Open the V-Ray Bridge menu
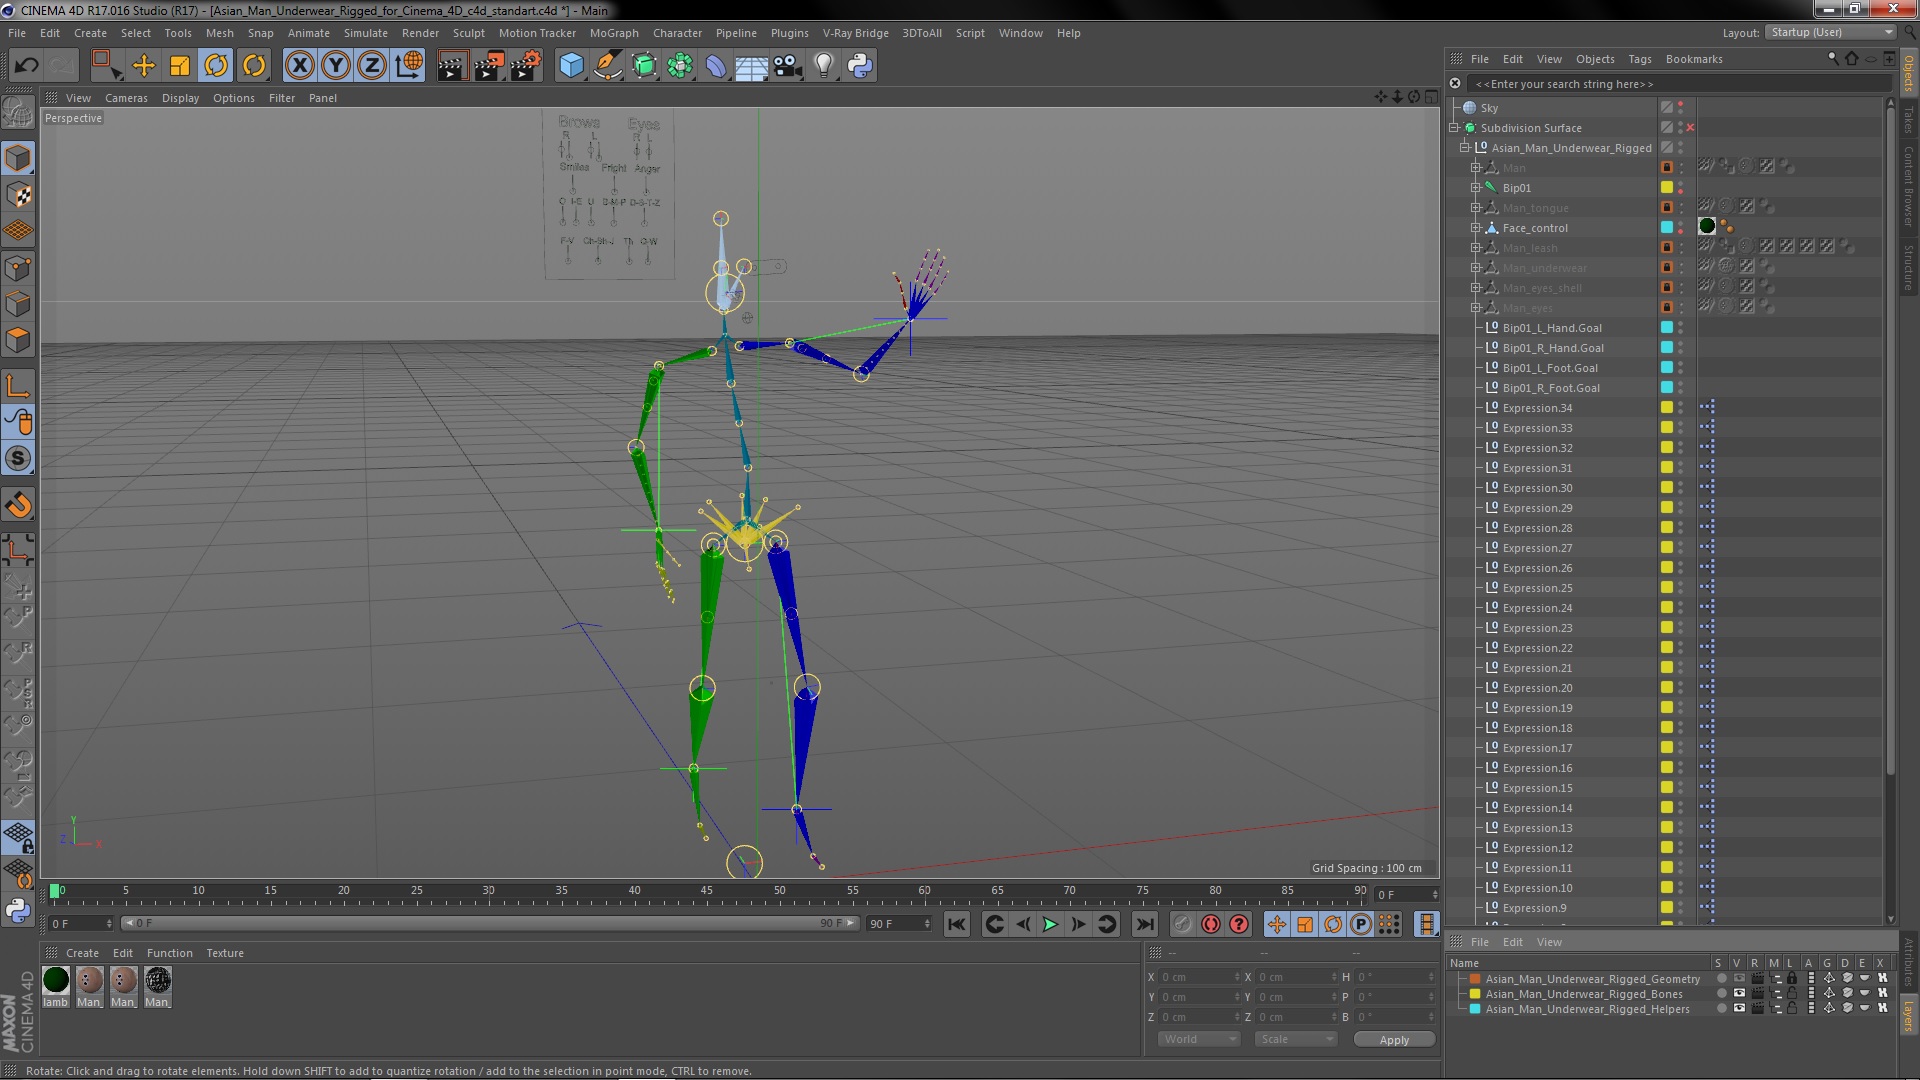This screenshot has width=1920, height=1080. [856, 33]
